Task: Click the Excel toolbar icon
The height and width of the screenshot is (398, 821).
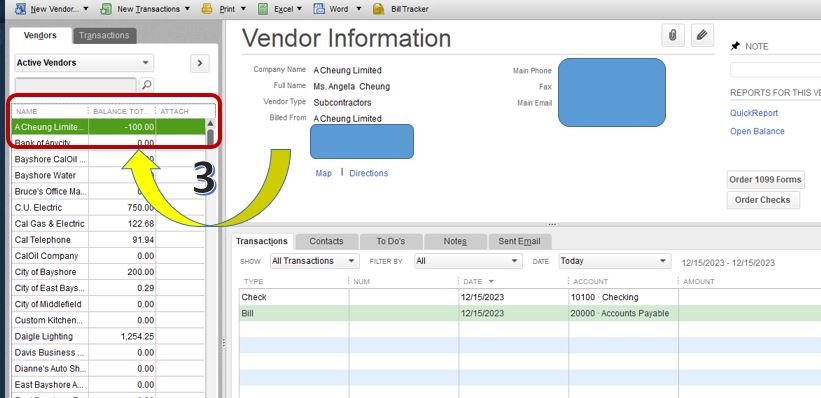Action: coord(263,9)
